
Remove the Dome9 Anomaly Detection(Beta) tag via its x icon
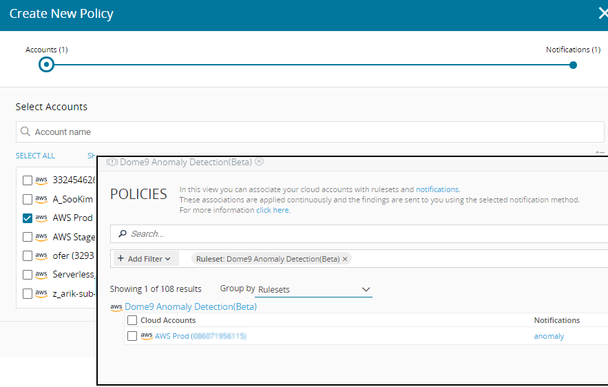tap(259, 162)
